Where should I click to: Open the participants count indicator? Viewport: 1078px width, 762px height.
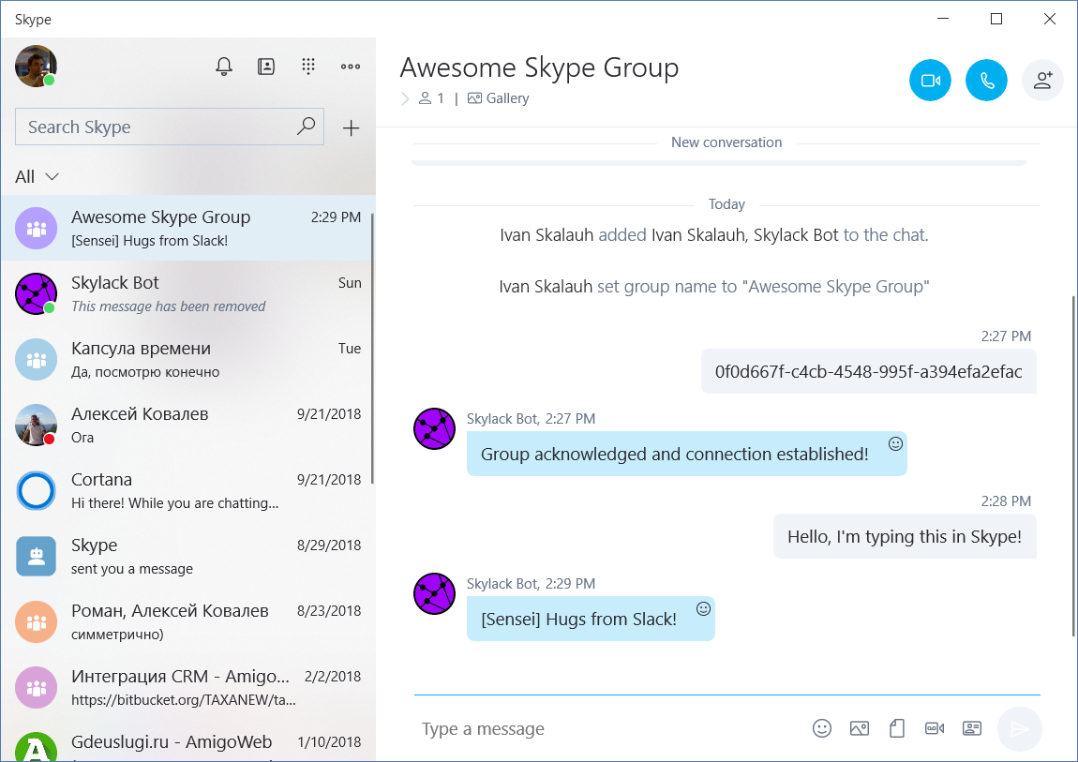(x=432, y=98)
